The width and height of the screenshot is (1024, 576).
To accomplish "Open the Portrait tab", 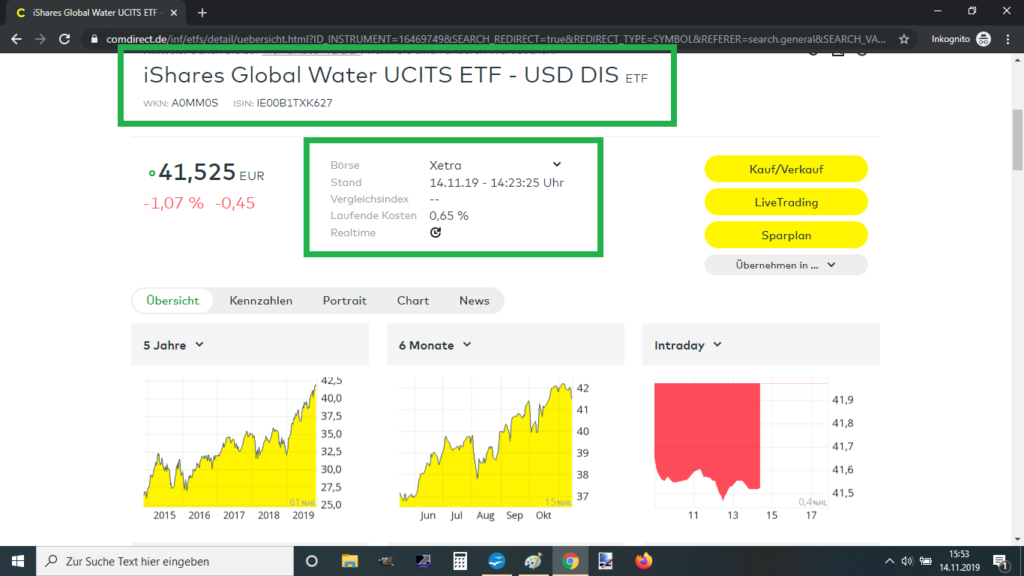I will [x=344, y=300].
